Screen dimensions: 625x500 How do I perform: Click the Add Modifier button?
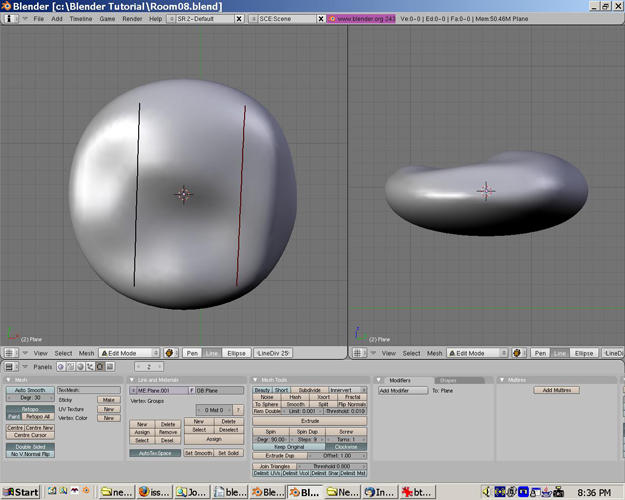402,390
